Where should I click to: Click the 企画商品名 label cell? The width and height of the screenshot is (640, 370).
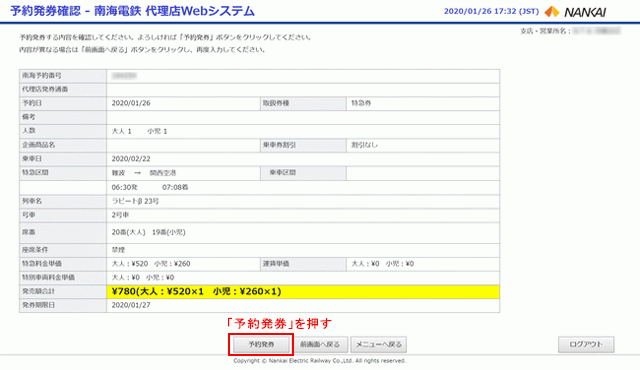63,145
